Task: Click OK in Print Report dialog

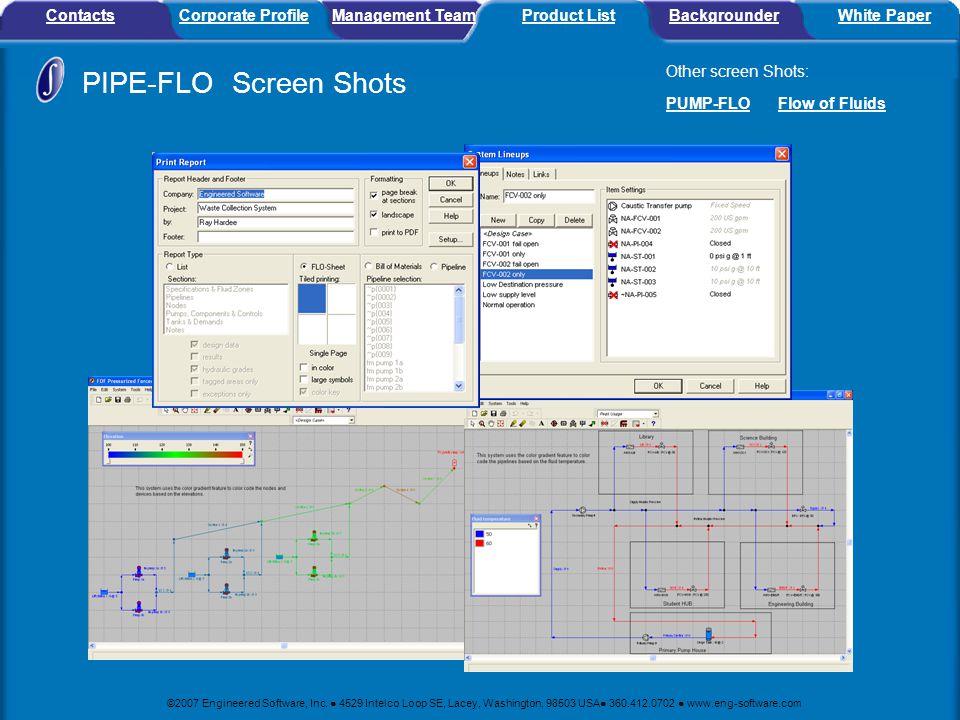Action: tap(451, 183)
